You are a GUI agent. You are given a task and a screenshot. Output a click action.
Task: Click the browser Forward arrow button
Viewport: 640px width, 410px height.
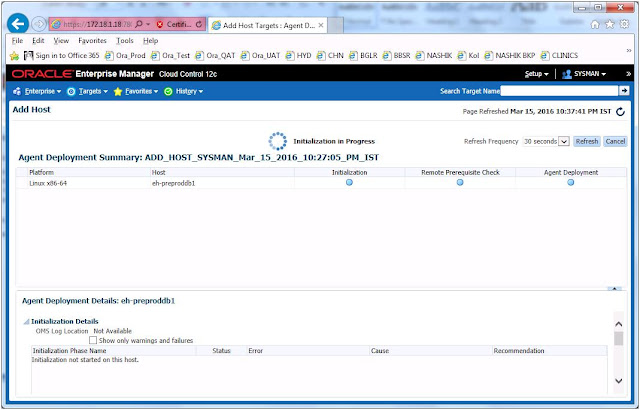point(38,24)
